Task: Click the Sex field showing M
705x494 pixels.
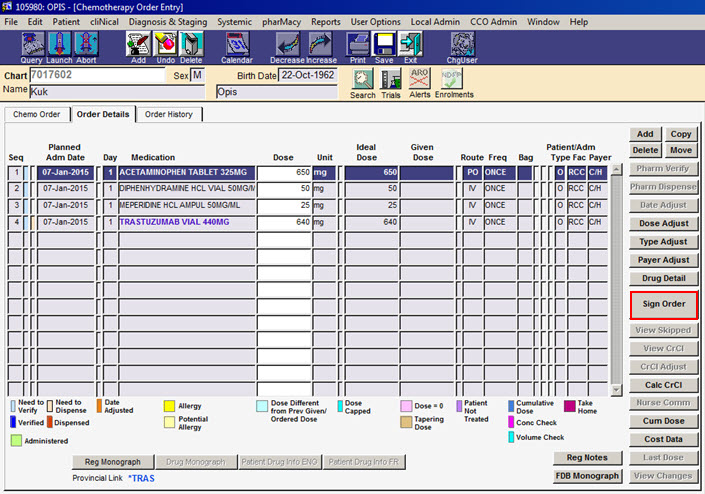Action: pyautogui.click(x=197, y=75)
